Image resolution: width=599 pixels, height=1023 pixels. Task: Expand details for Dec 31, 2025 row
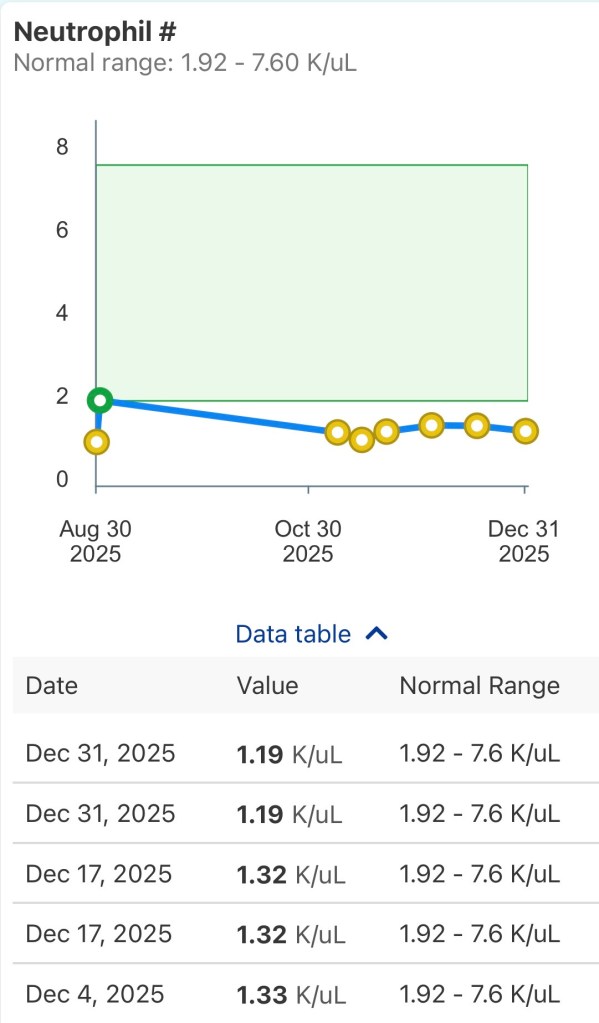coord(300,753)
